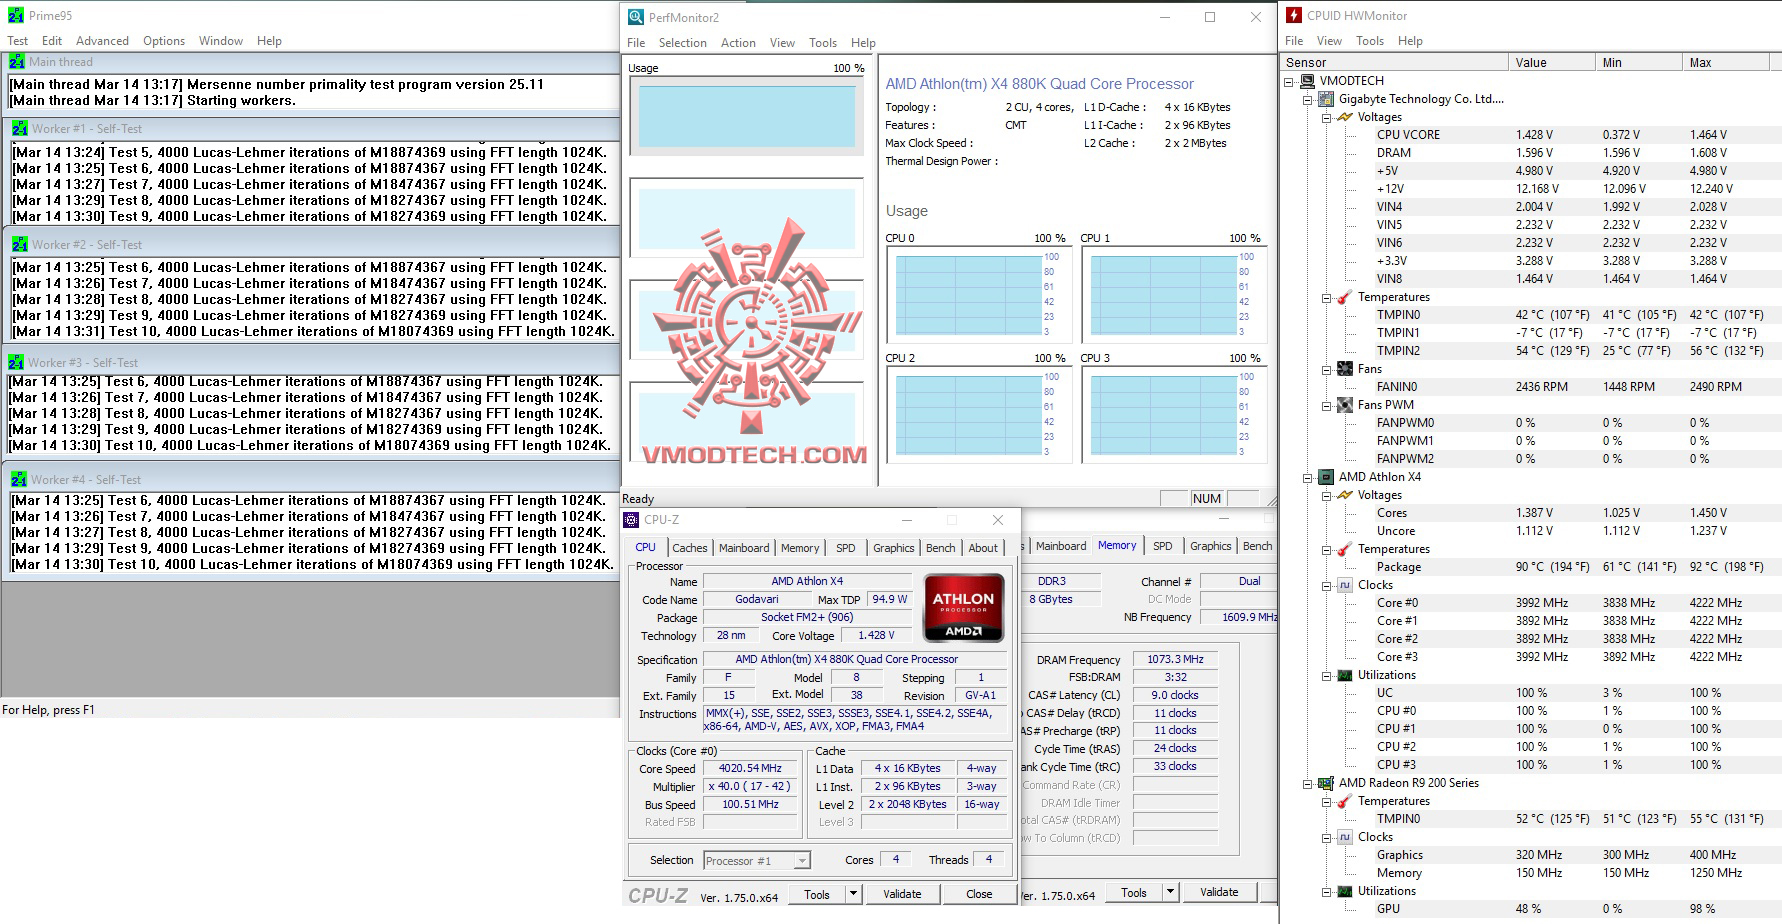The image size is (1782, 924).
Task: Click the Fans PWM icon in HWMonitor
Action: (1345, 405)
